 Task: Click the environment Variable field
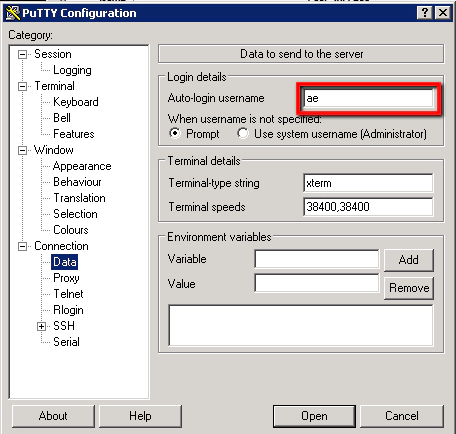click(x=317, y=259)
